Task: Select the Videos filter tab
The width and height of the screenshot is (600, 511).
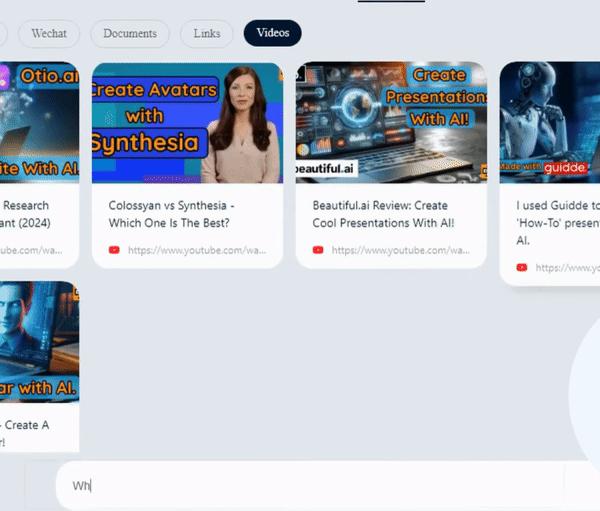Action: tap(272, 33)
